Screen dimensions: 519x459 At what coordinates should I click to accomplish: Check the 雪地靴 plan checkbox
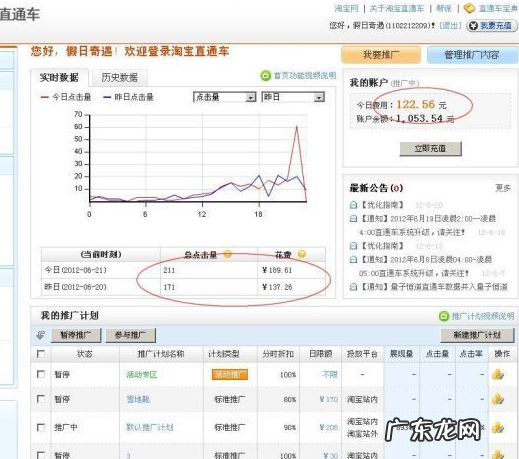(x=41, y=399)
